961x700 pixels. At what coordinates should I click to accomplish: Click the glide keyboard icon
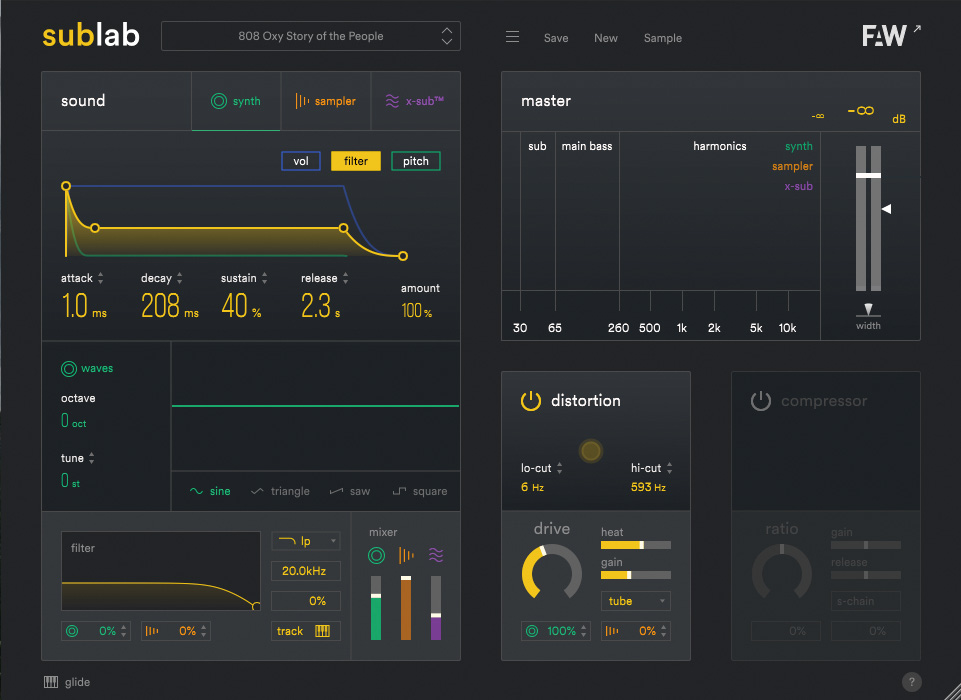click(51, 682)
